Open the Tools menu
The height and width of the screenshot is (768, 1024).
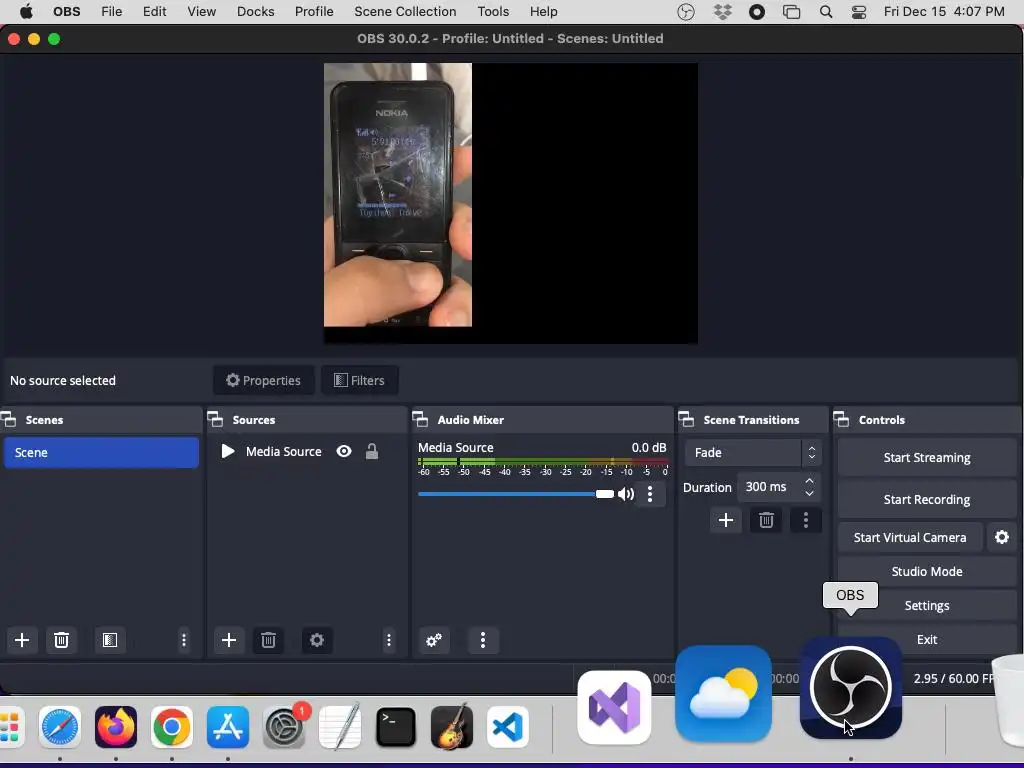[x=493, y=12]
